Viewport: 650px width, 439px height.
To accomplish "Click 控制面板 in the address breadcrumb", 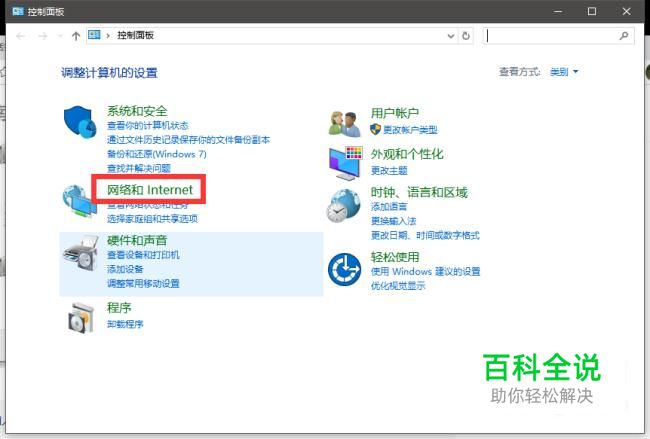I will pos(136,35).
